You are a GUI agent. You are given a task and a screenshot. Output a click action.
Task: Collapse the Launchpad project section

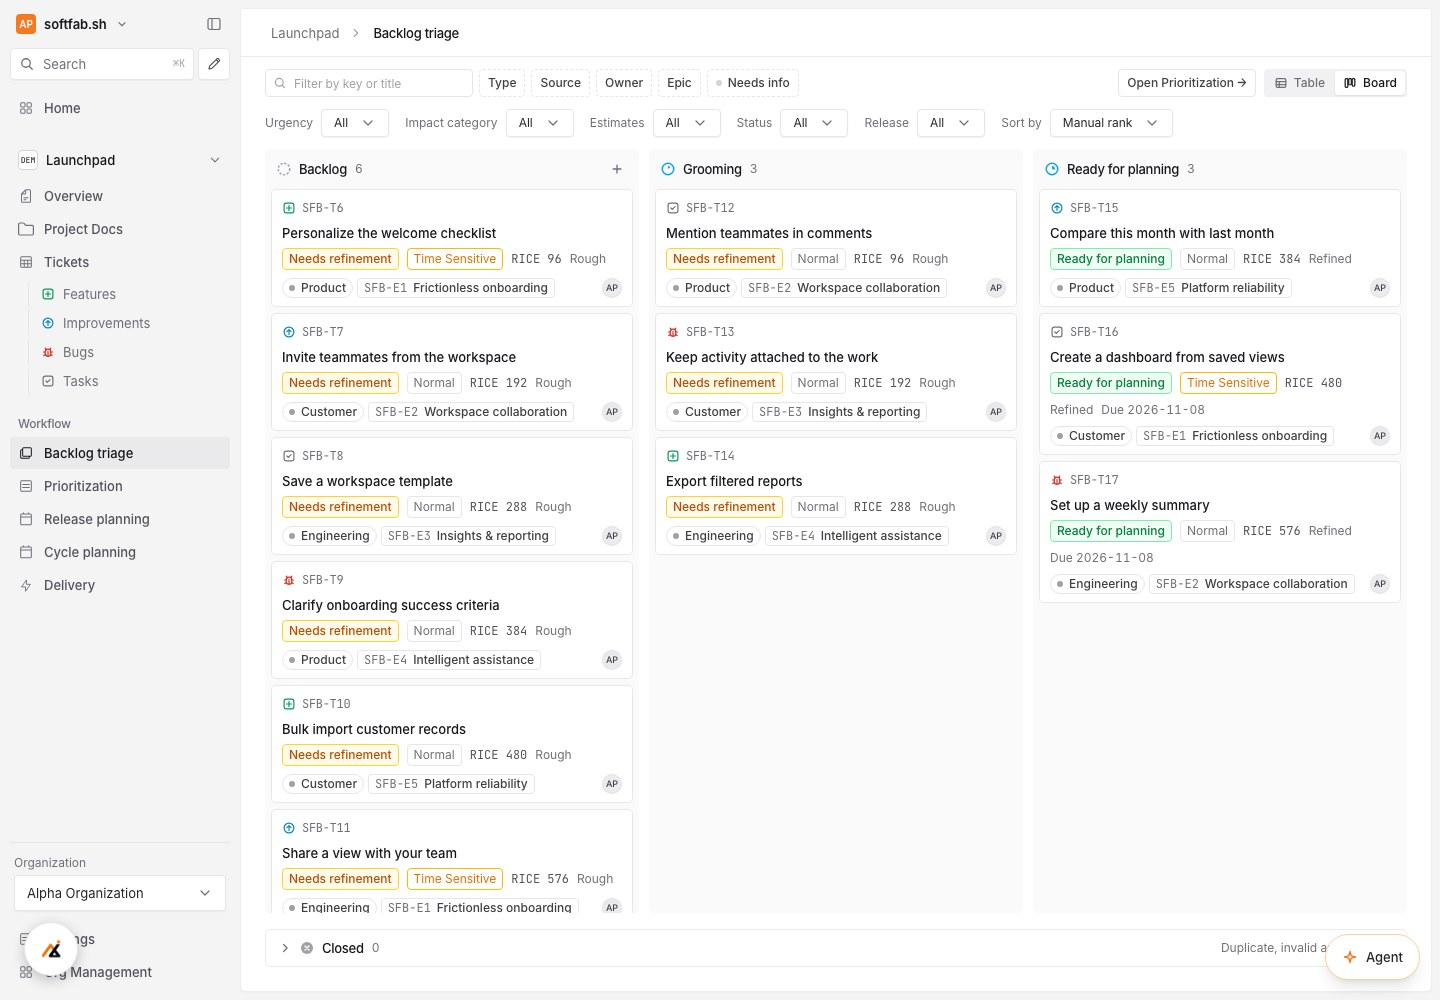point(215,160)
